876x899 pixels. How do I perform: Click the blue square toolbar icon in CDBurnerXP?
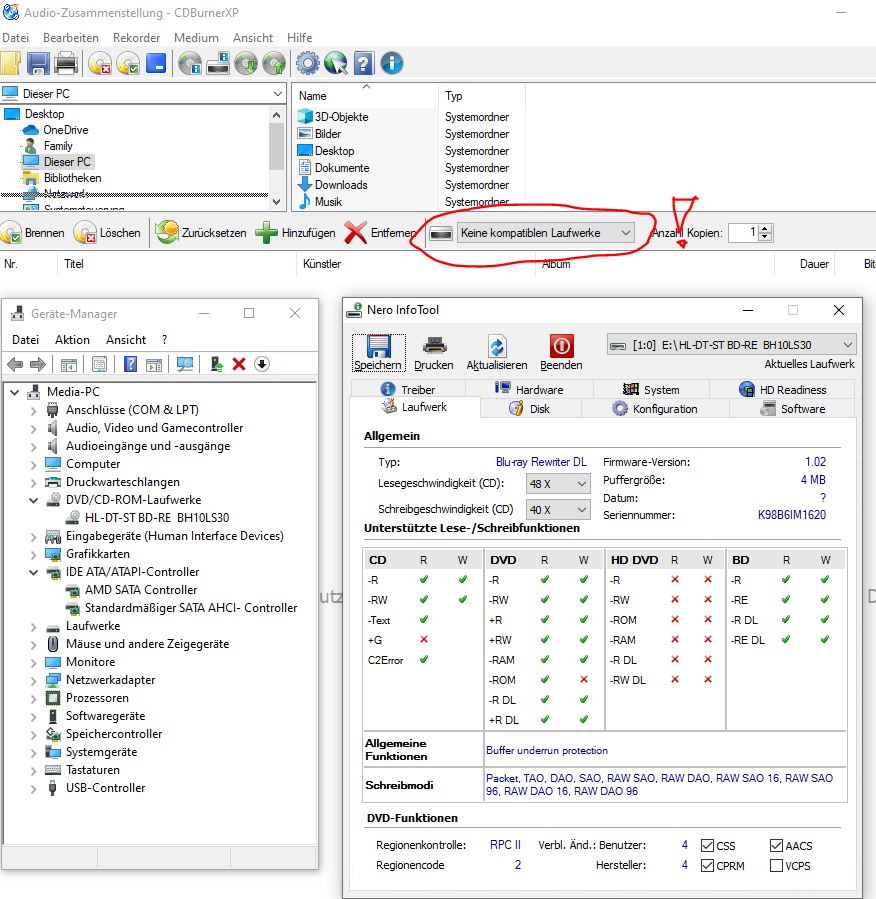tap(156, 64)
